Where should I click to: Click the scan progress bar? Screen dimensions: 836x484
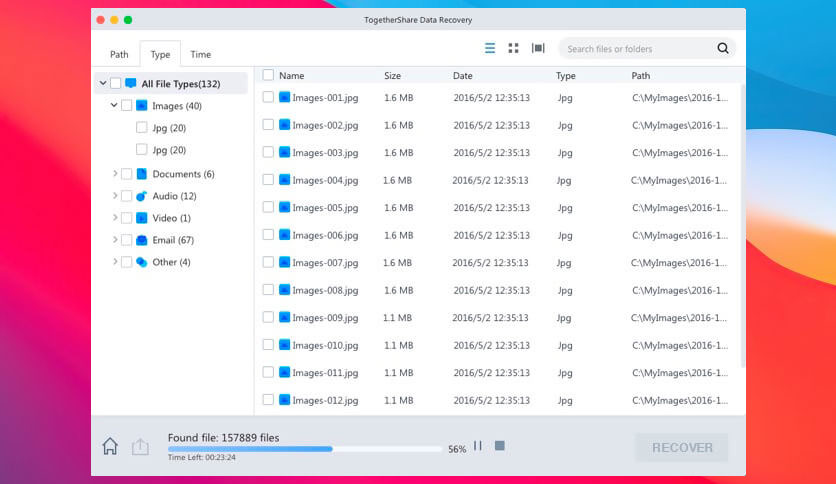tap(304, 449)
